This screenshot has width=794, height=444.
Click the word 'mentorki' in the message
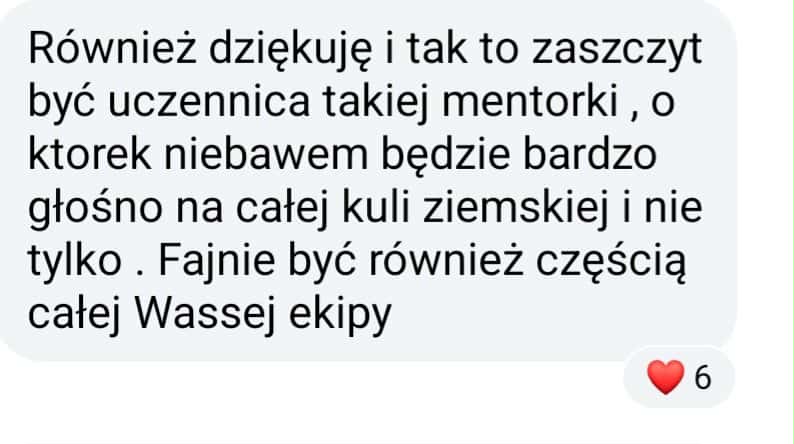(x=530, y=102)
